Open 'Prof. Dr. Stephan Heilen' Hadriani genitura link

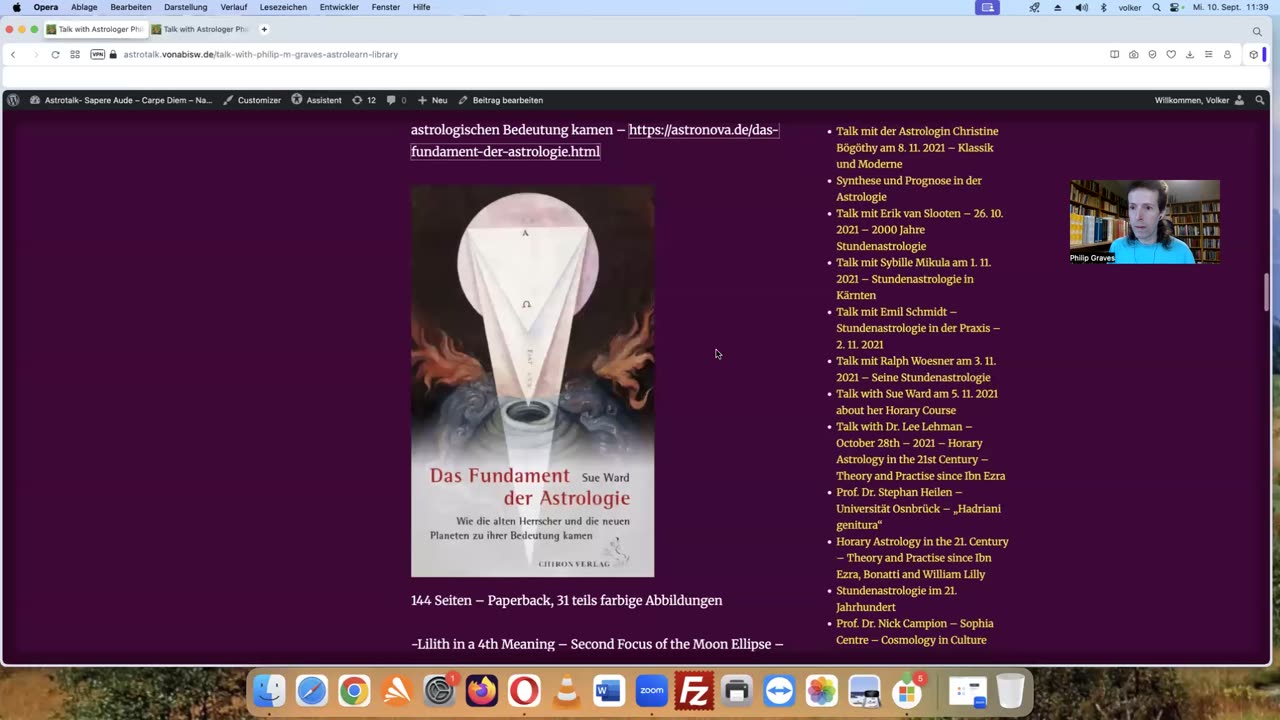point(918,508)
